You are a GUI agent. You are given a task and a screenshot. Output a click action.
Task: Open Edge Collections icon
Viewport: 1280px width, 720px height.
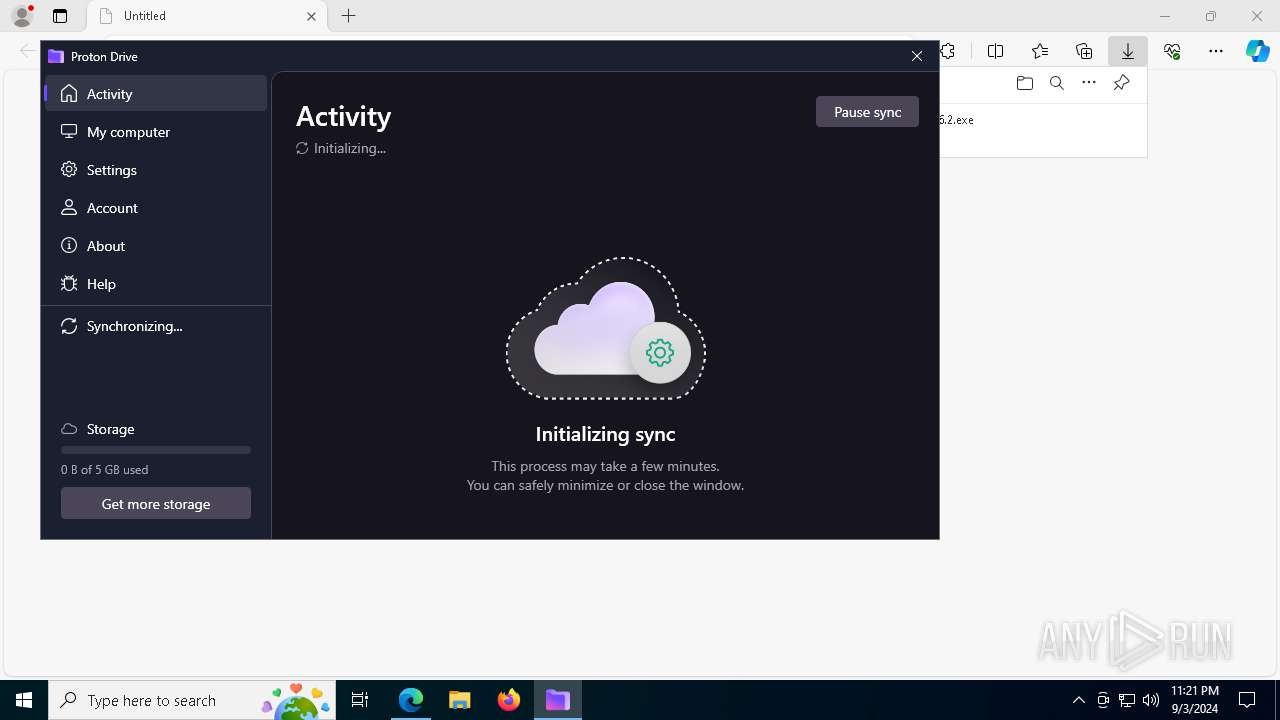coord(1084,51)
